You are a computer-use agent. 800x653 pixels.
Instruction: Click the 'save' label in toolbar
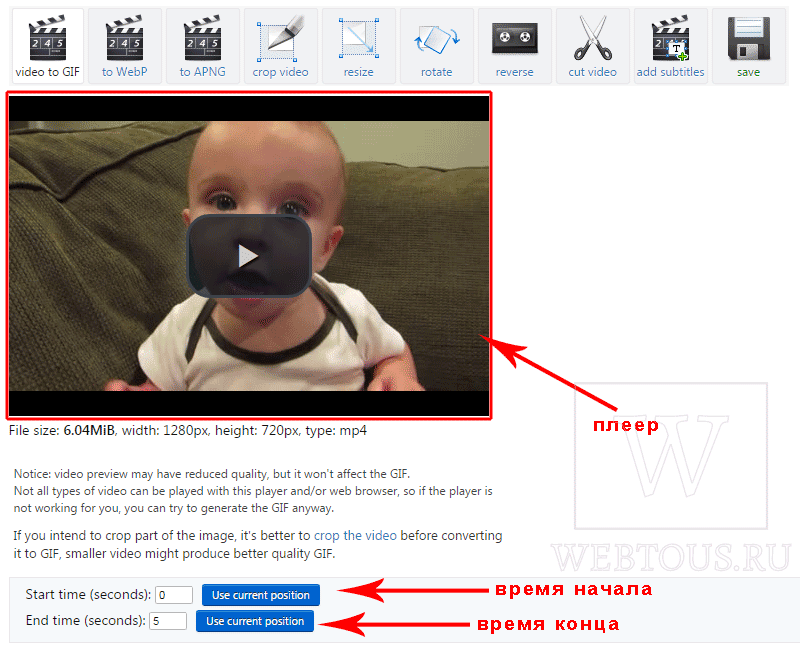point(748,72)
